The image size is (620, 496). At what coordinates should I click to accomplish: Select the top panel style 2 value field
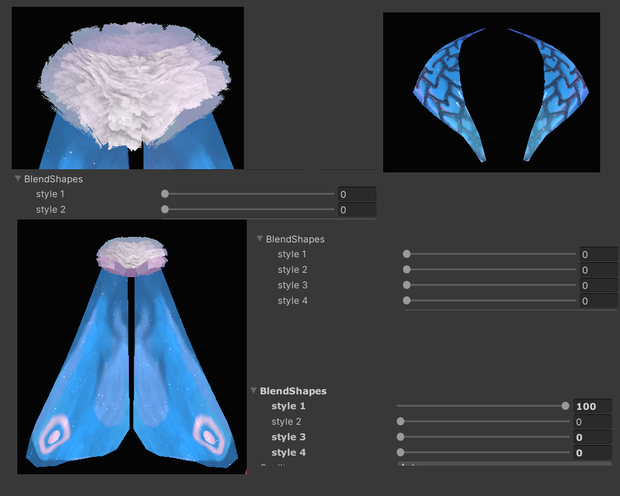[x=357, y=210]
